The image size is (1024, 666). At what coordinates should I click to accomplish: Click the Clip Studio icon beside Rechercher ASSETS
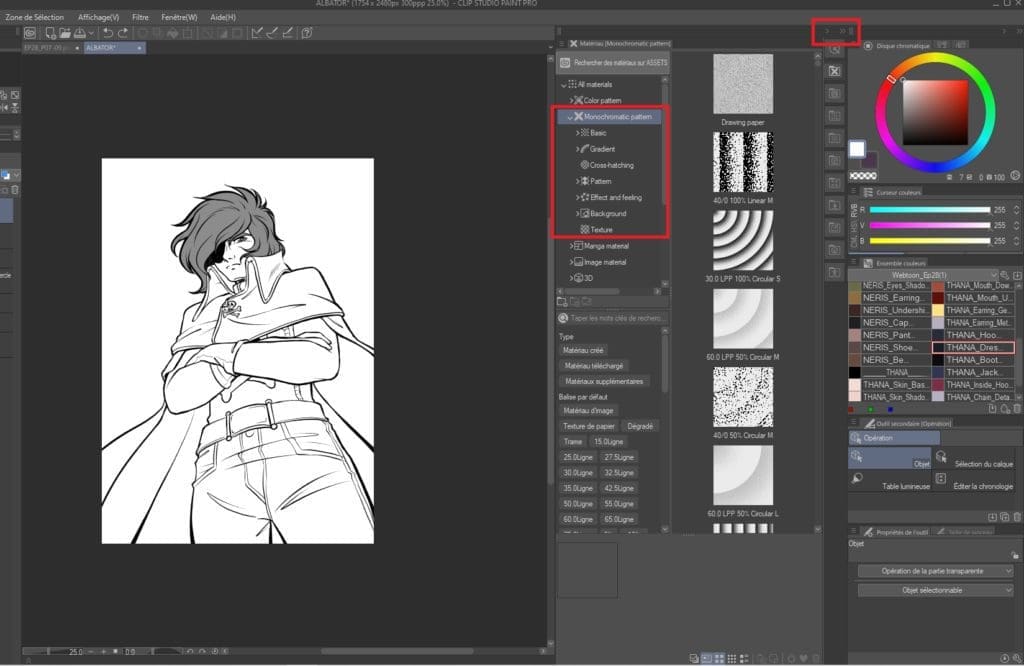coord(566,63)
